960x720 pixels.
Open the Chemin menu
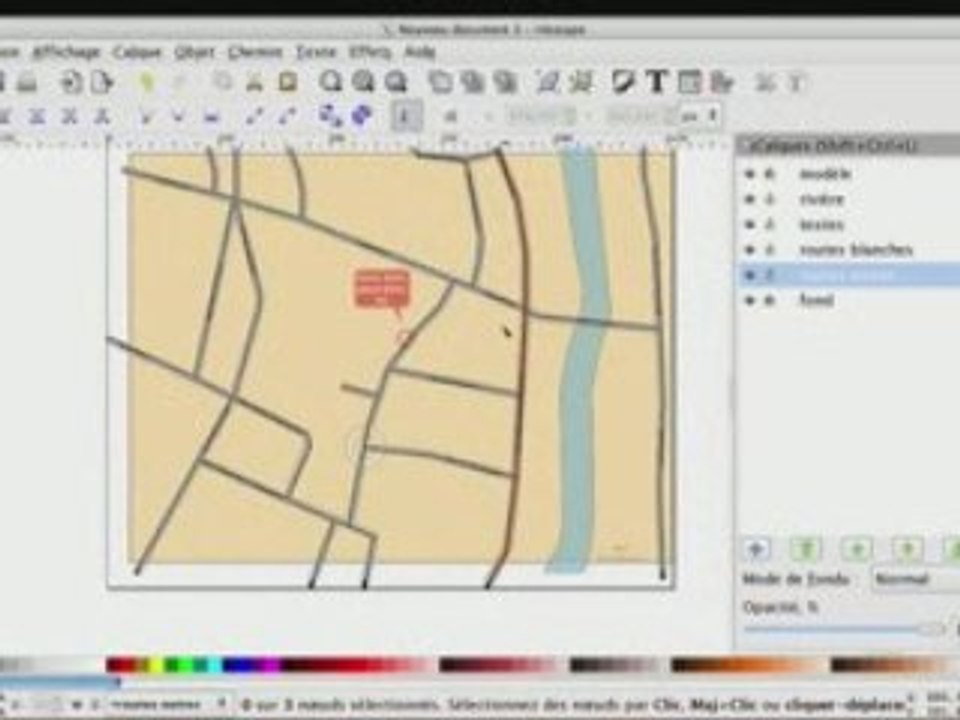pos(255,52)
